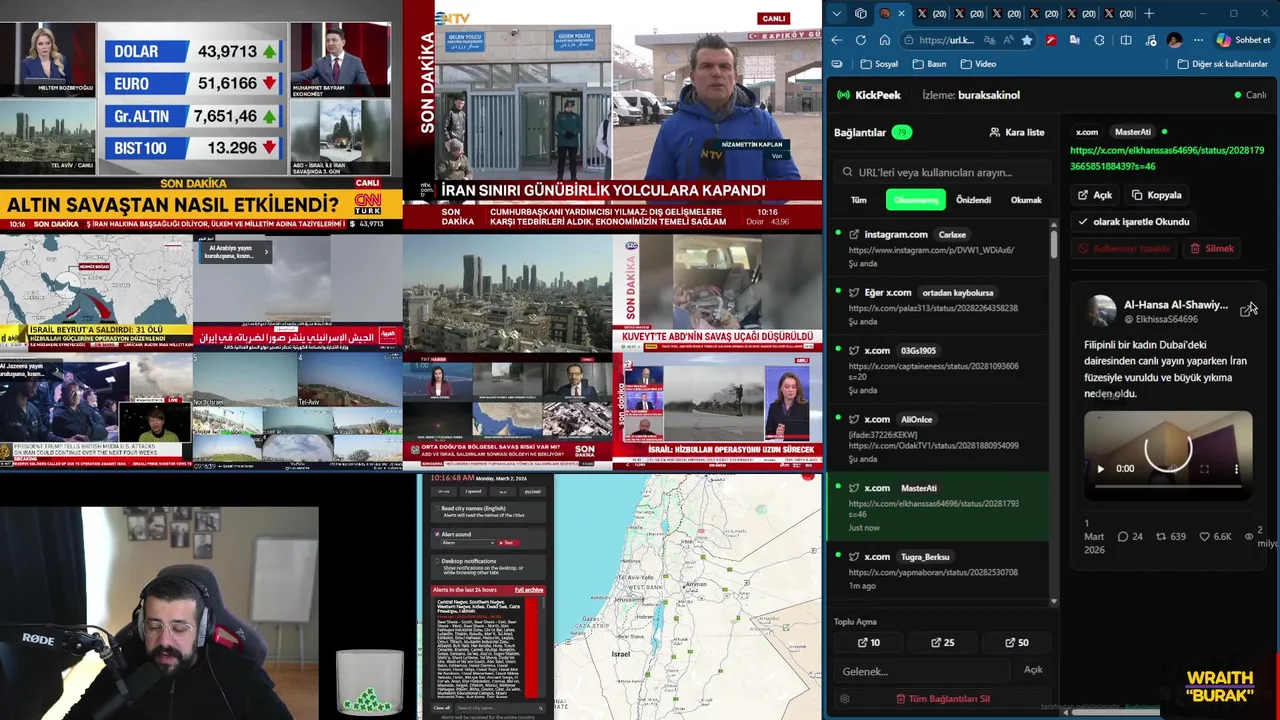Select the green highlighted Okunmamış filter tab
1280x720 pixels.
pos(915,200)
